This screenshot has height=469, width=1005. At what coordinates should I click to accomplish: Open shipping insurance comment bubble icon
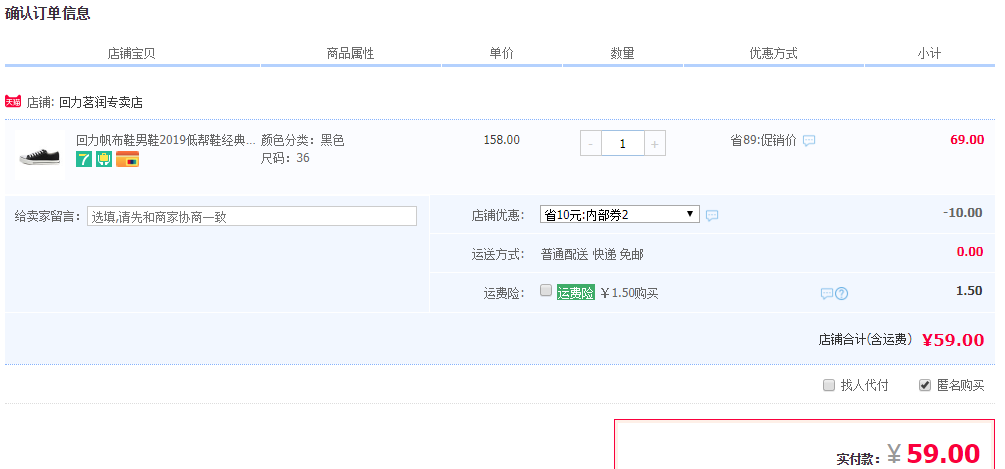click(x=827, y=293)
